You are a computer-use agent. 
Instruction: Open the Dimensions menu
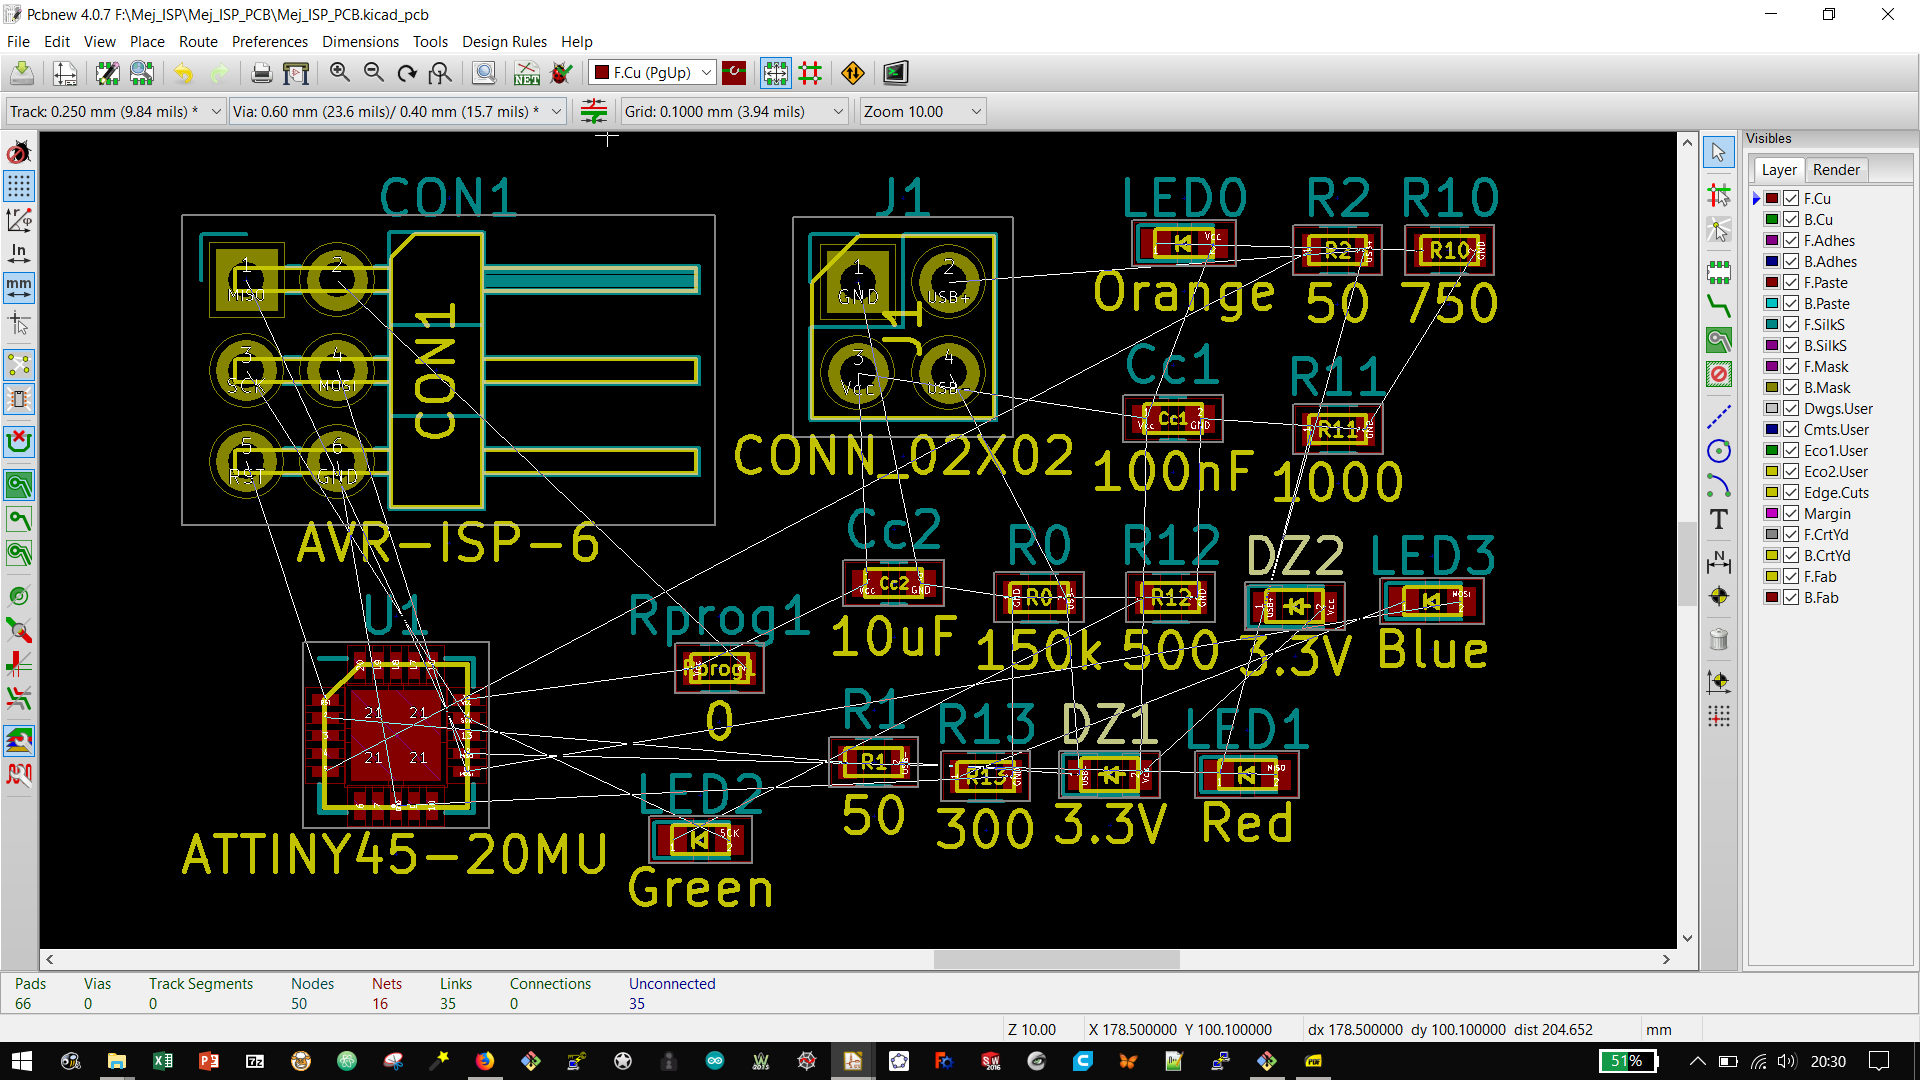tap(360, 41)
